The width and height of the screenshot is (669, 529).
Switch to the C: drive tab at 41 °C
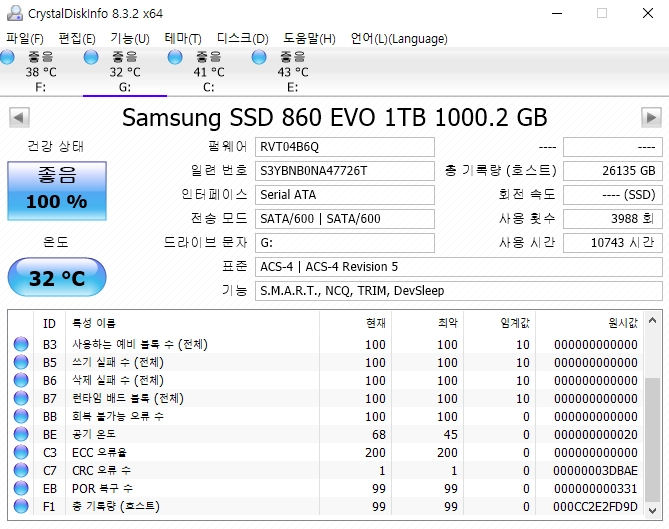point(209,72)
